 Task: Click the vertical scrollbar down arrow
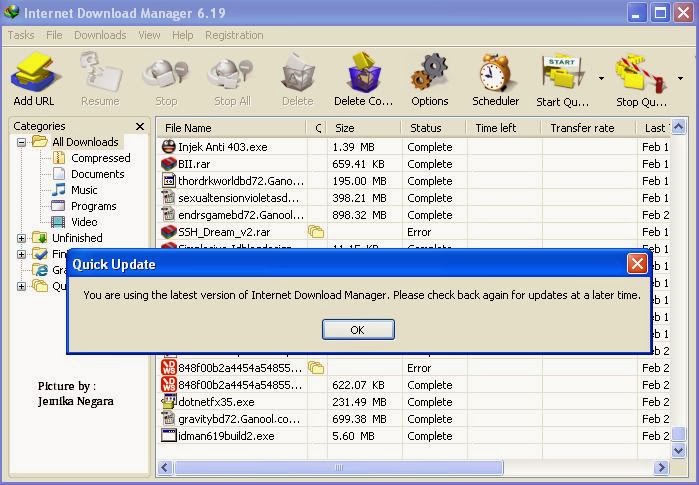(678, 450)
